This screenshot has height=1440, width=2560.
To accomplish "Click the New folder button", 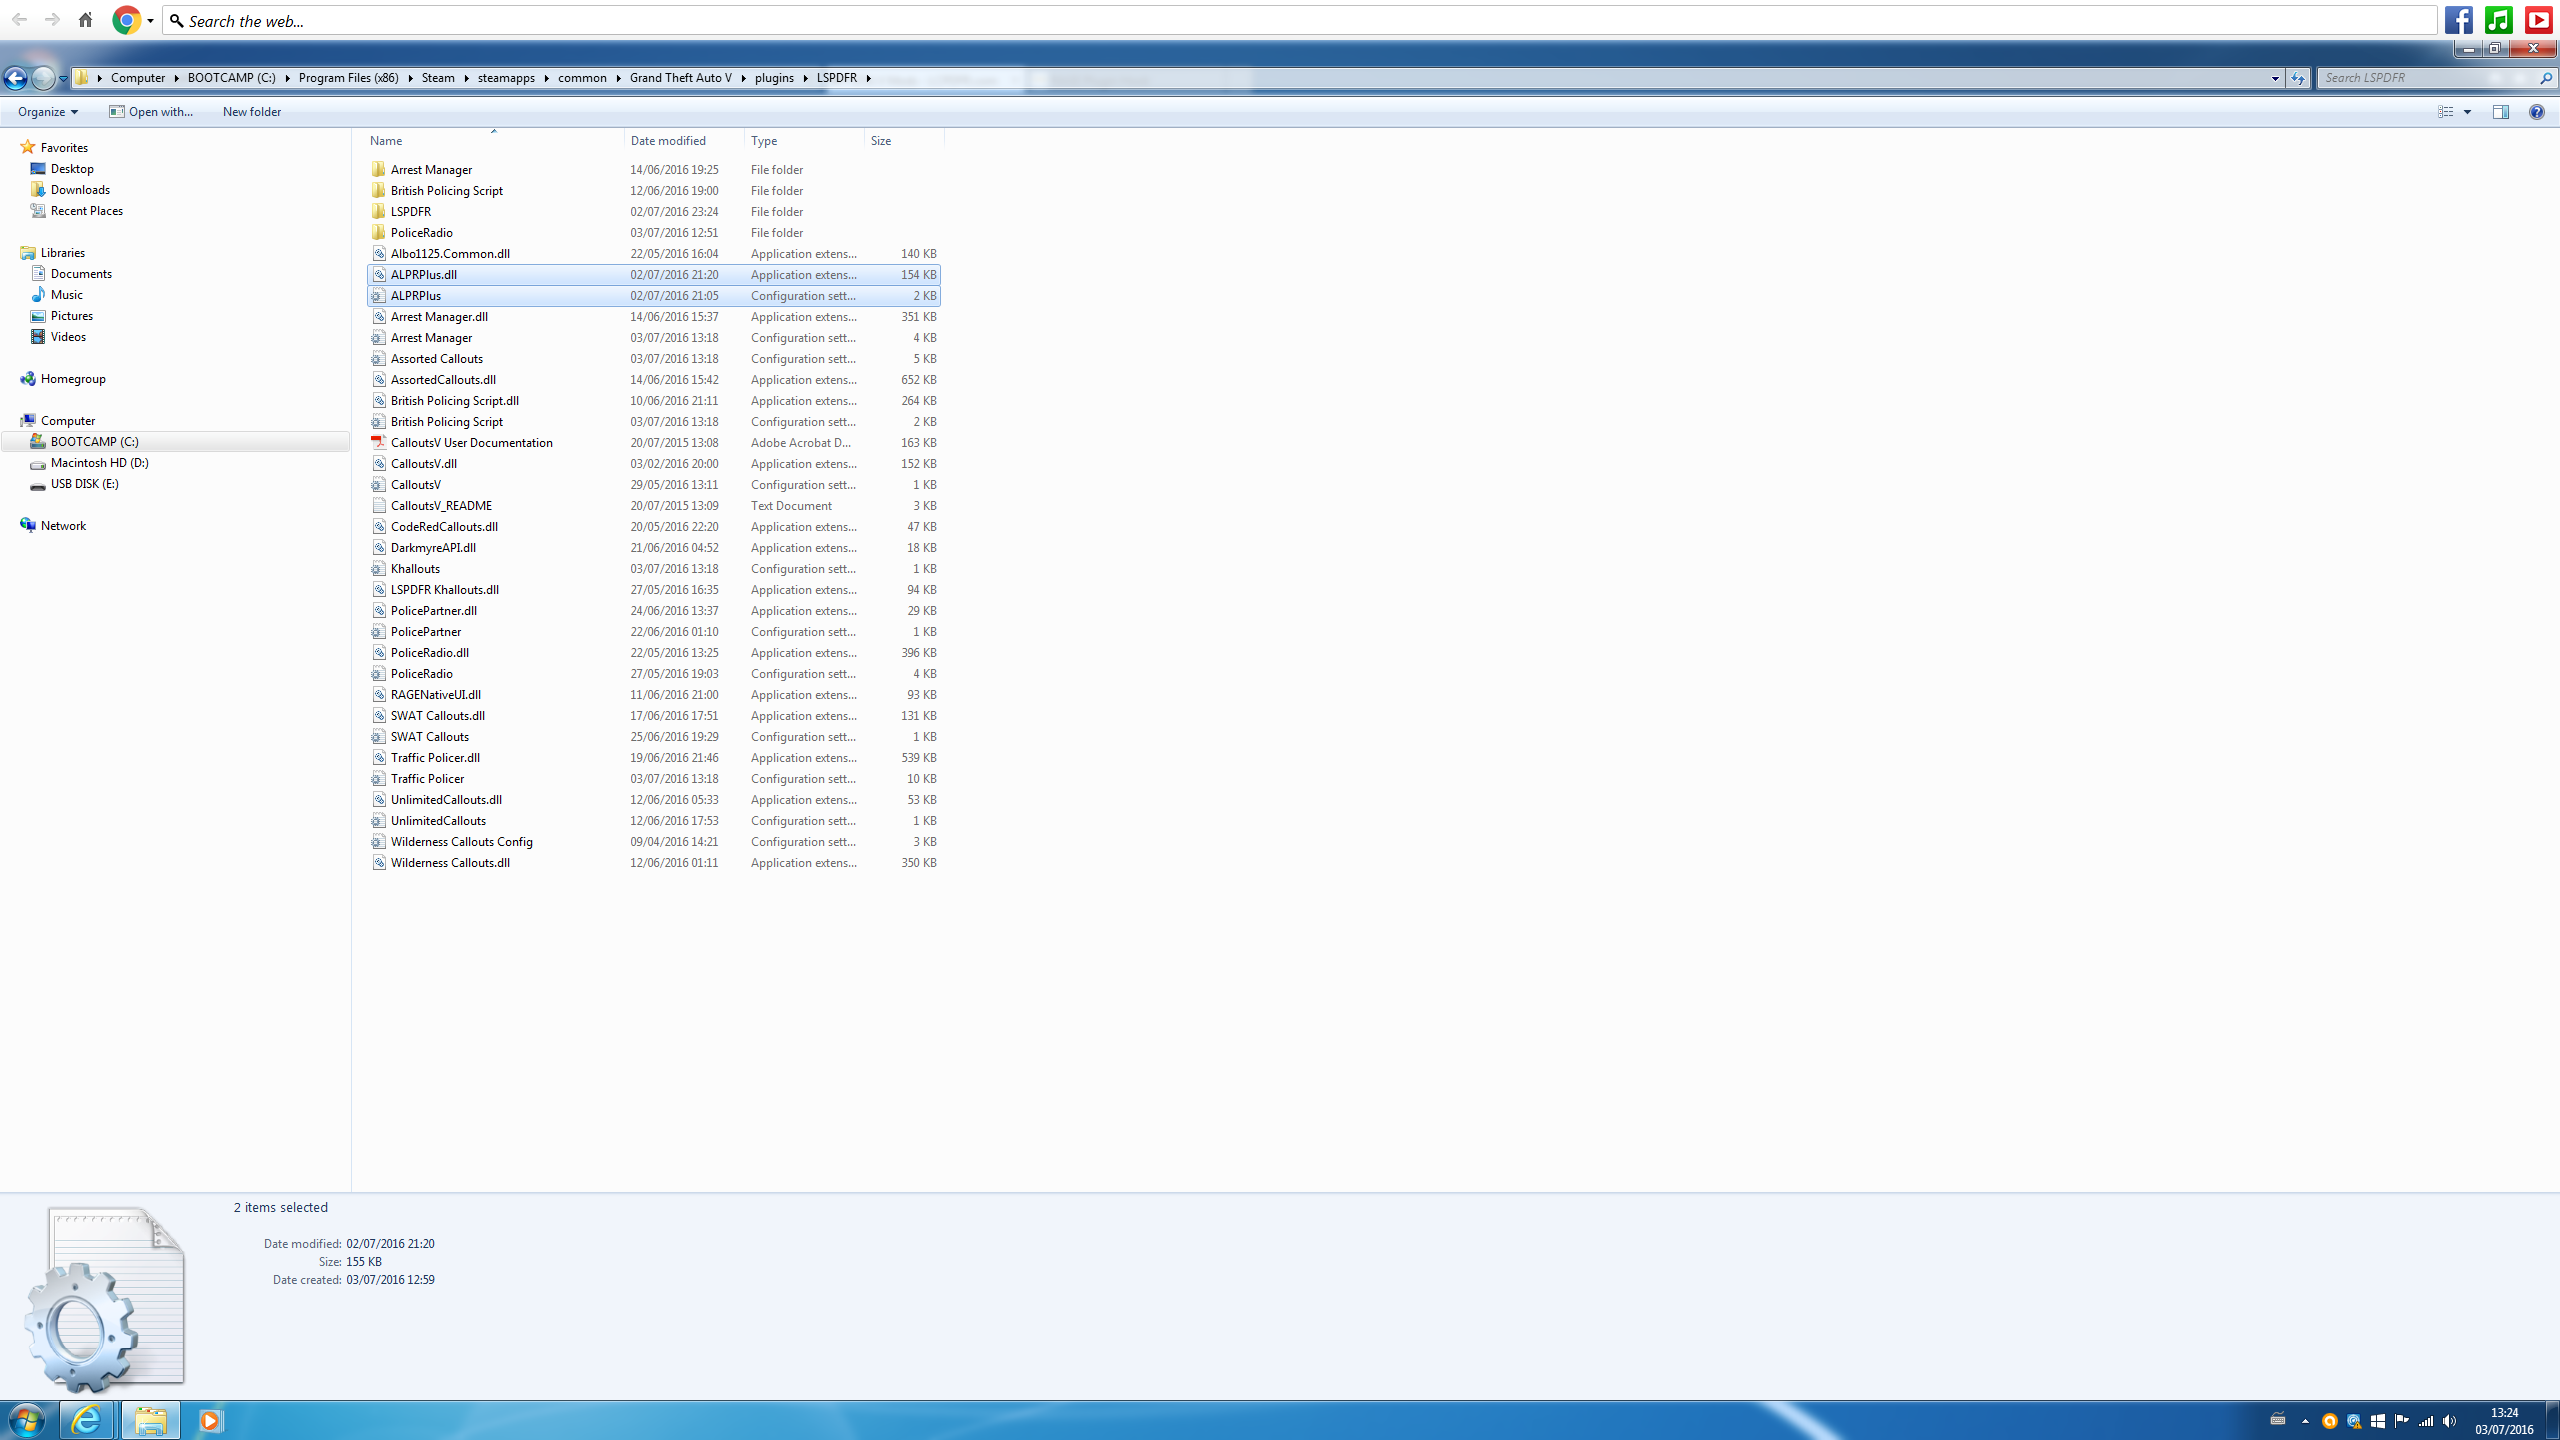I will coord(251,112).
